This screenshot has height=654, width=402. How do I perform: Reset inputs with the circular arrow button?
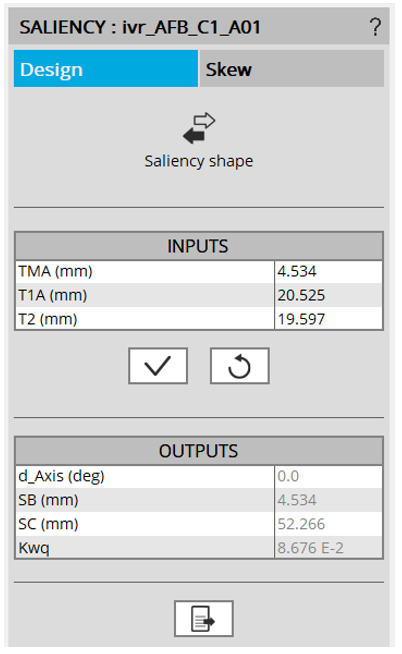(x=240, y=366)
